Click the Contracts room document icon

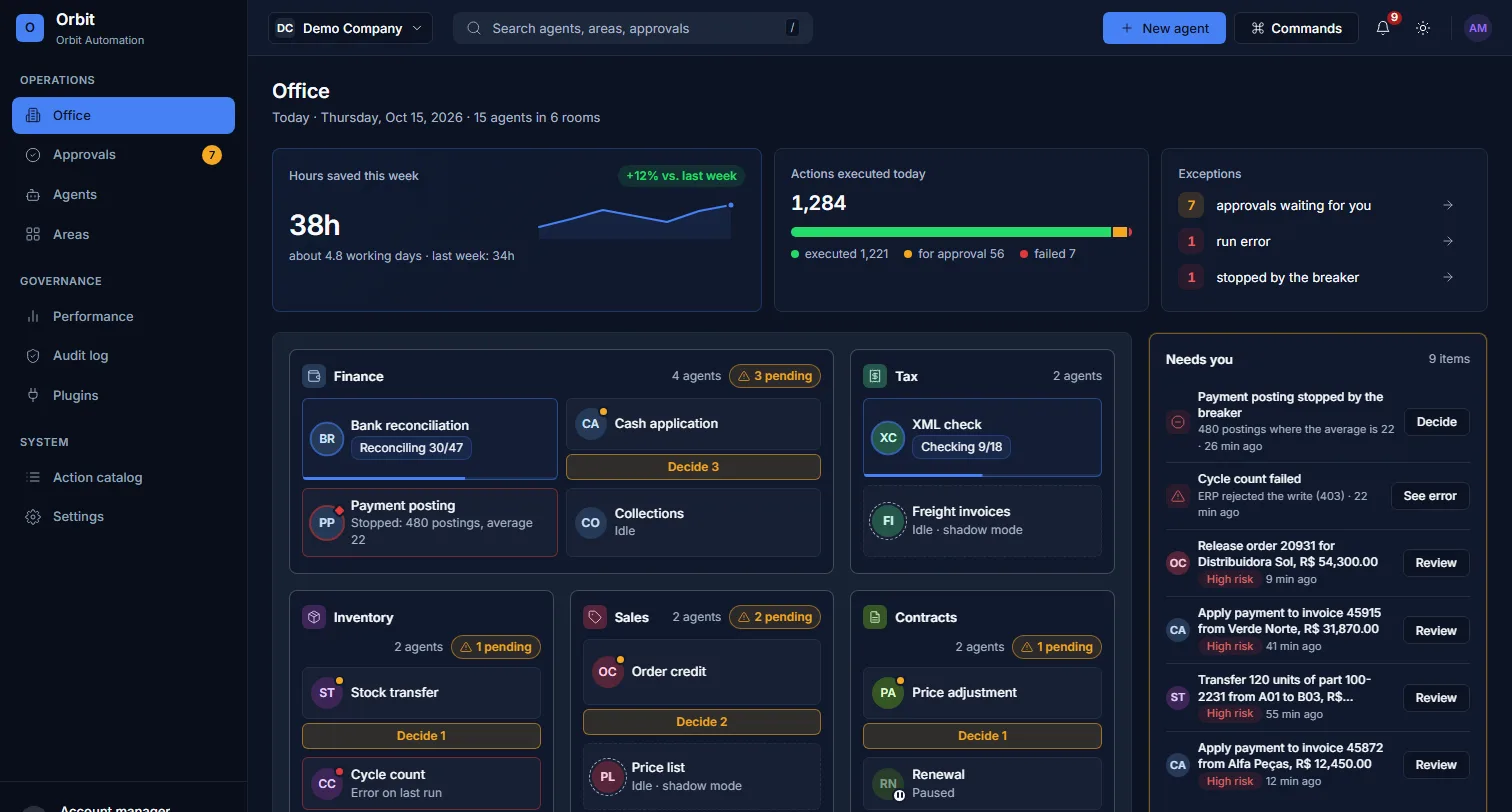tap(875, 617)
